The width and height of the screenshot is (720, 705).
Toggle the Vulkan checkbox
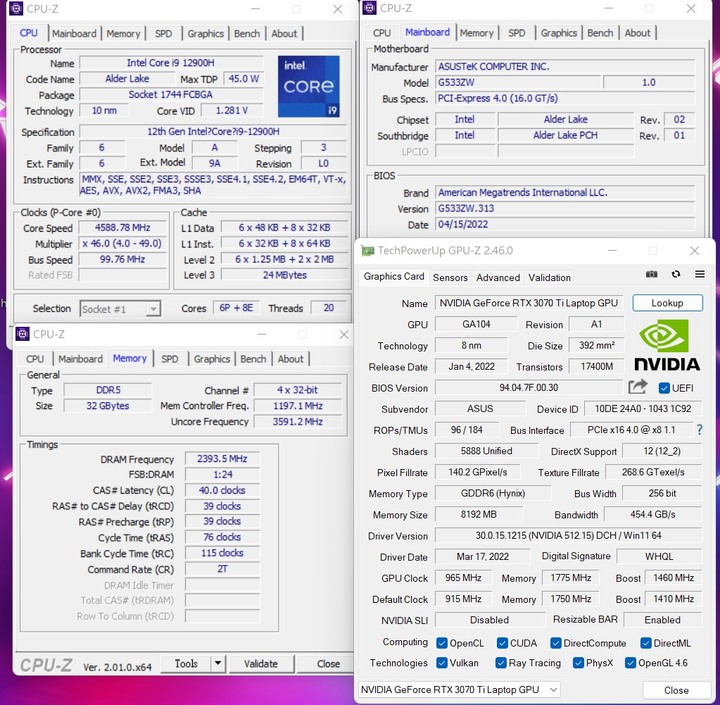click(x=442, y=663)
